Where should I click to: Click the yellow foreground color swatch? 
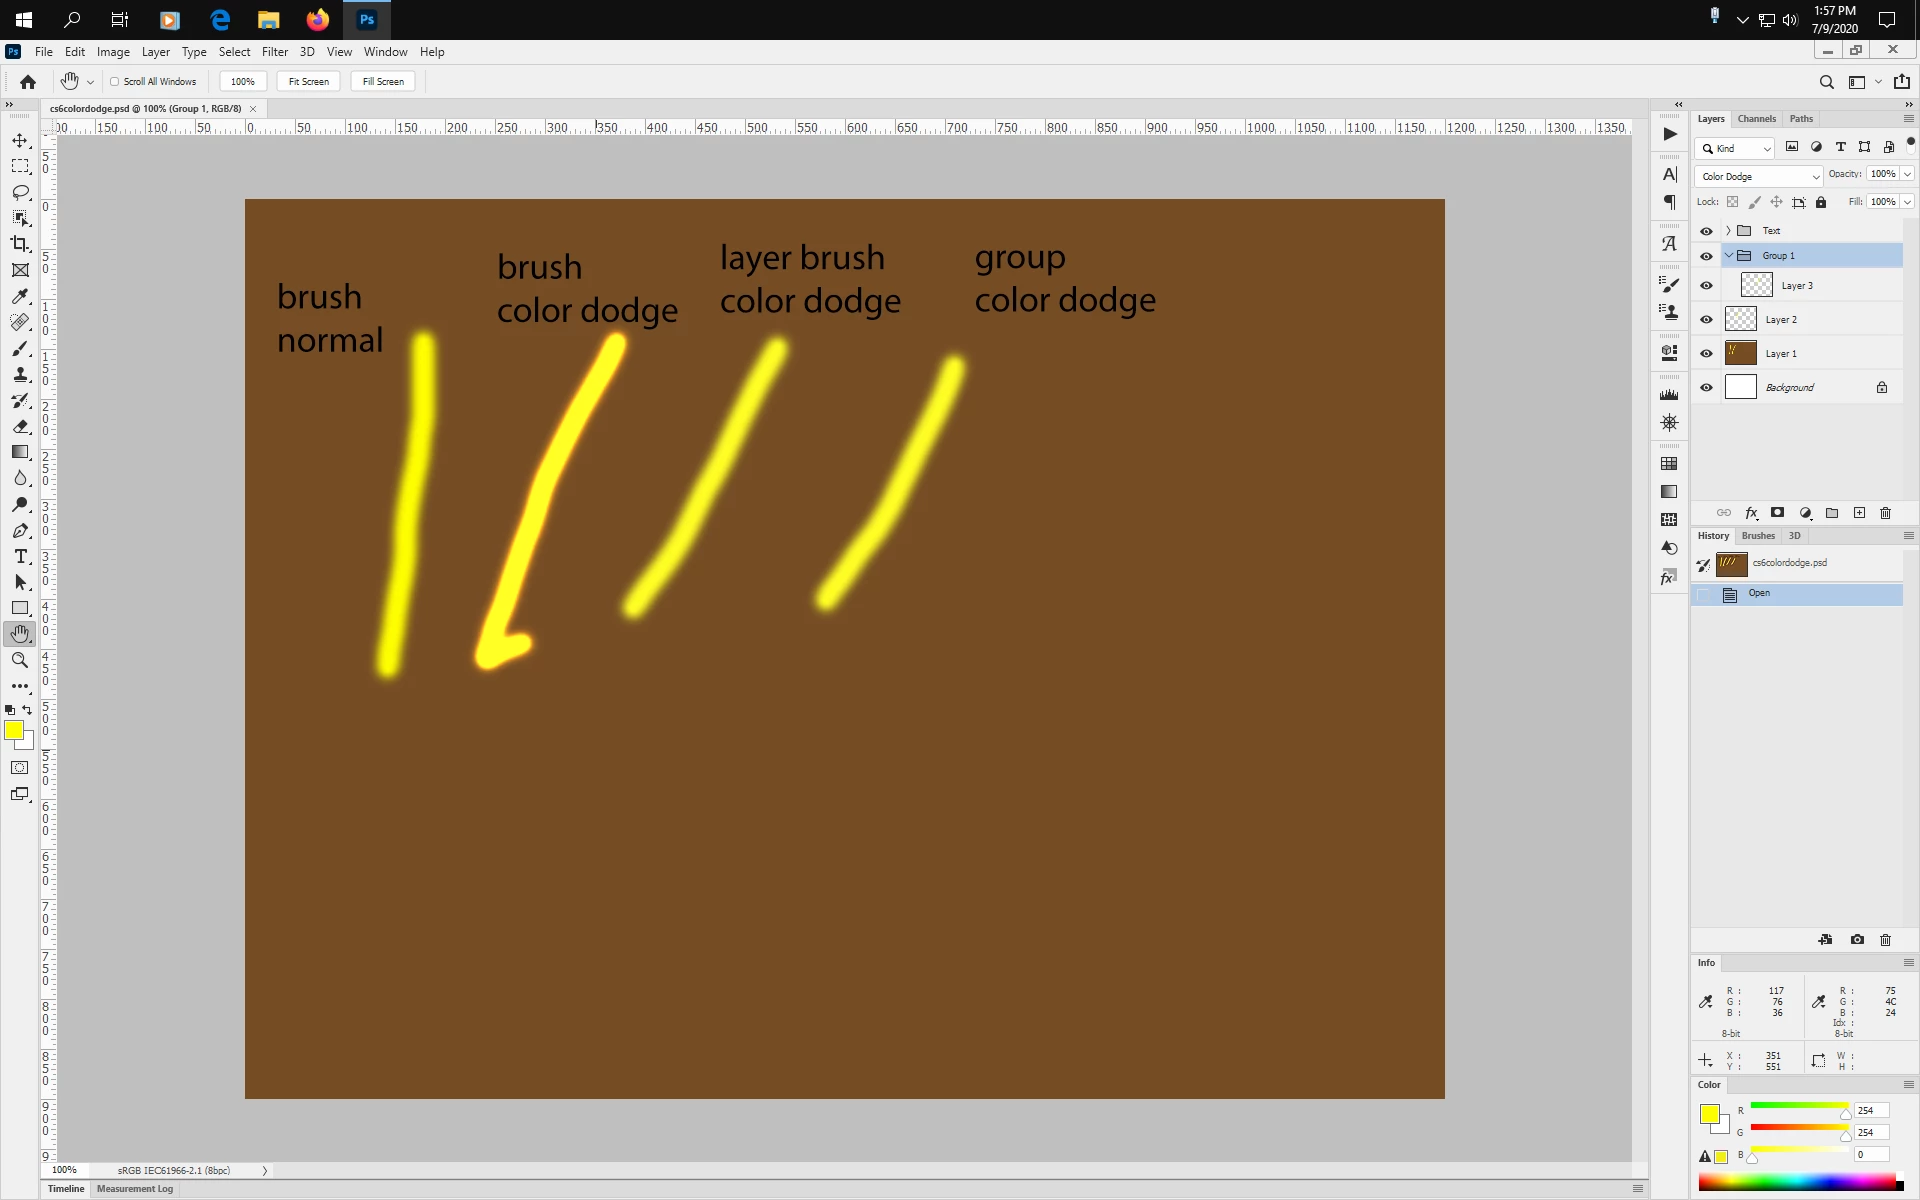(x=14, y=731)
